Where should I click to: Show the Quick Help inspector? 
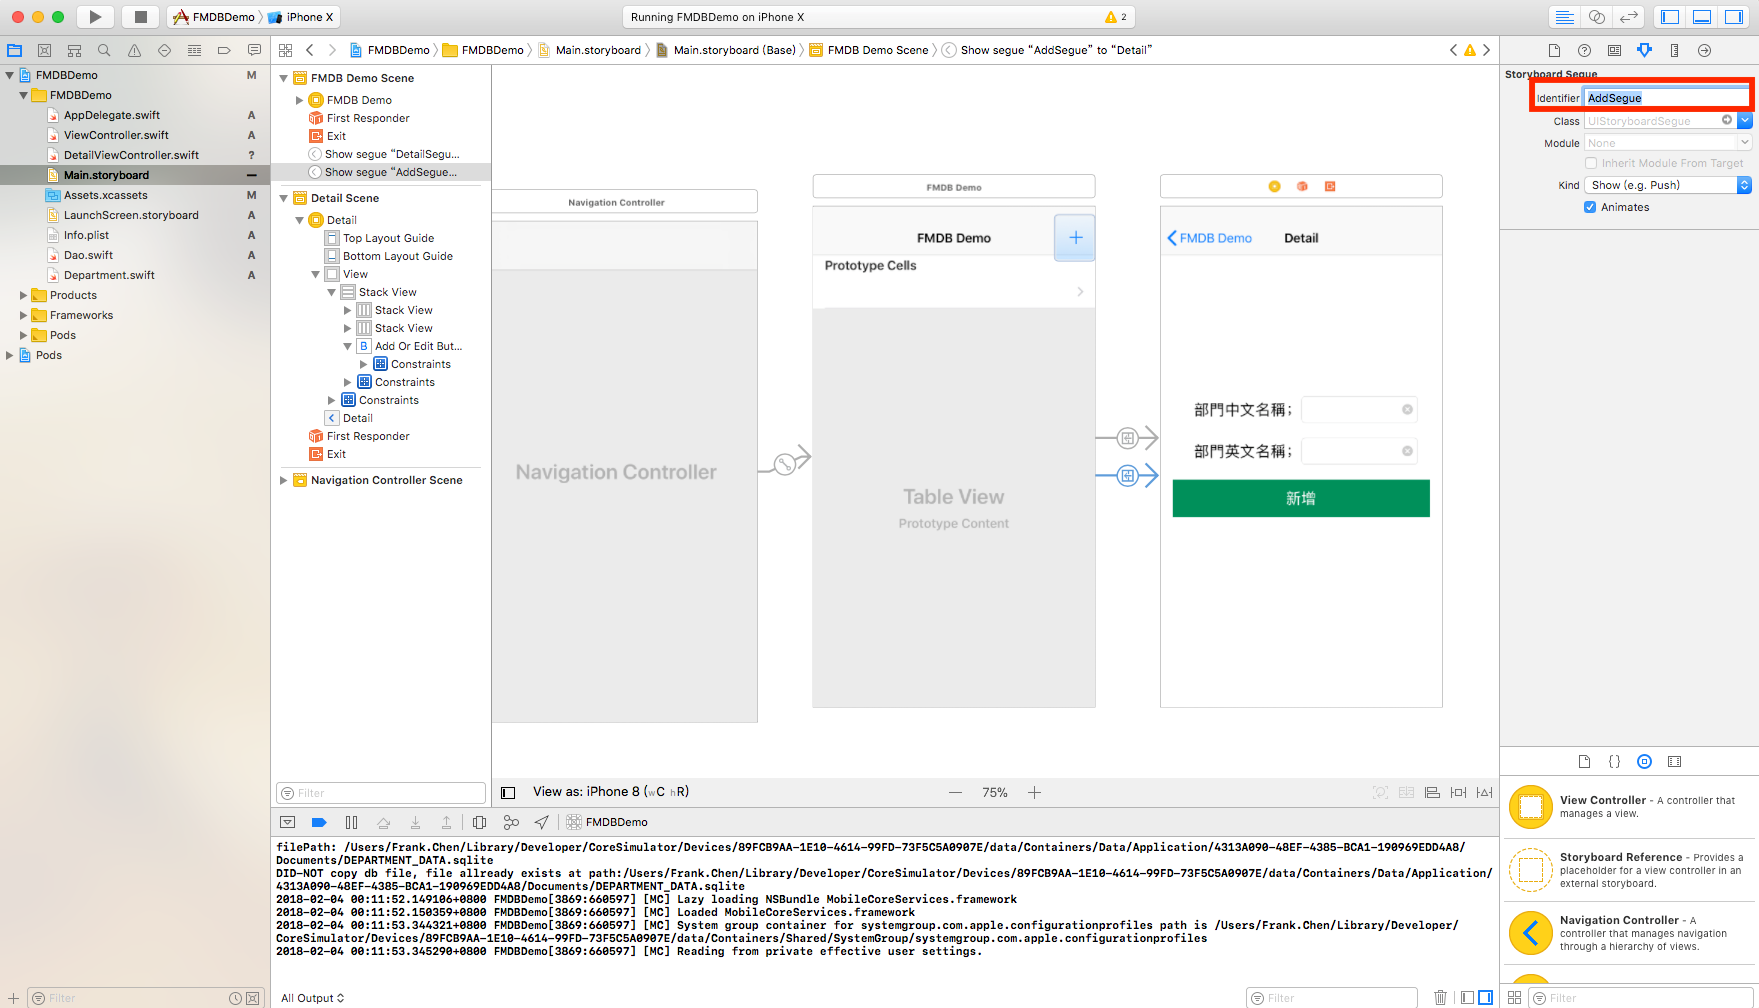pyautogui.click(x=1584, y=50)
